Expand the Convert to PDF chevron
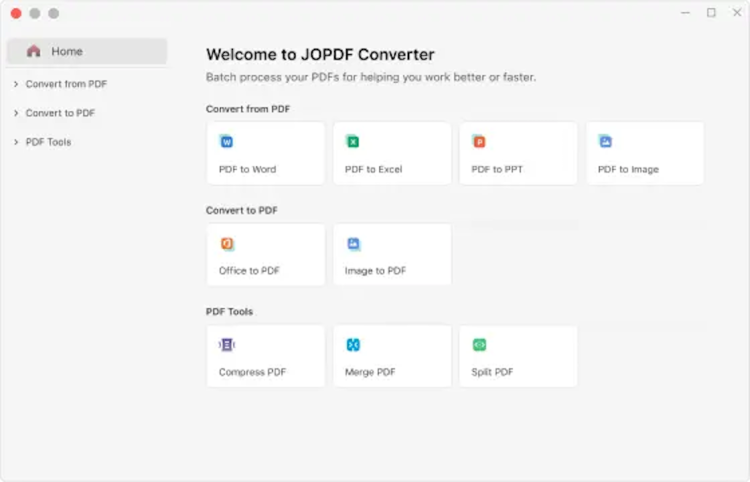Viewport: 750px width, 482px height. pos(16,113)
